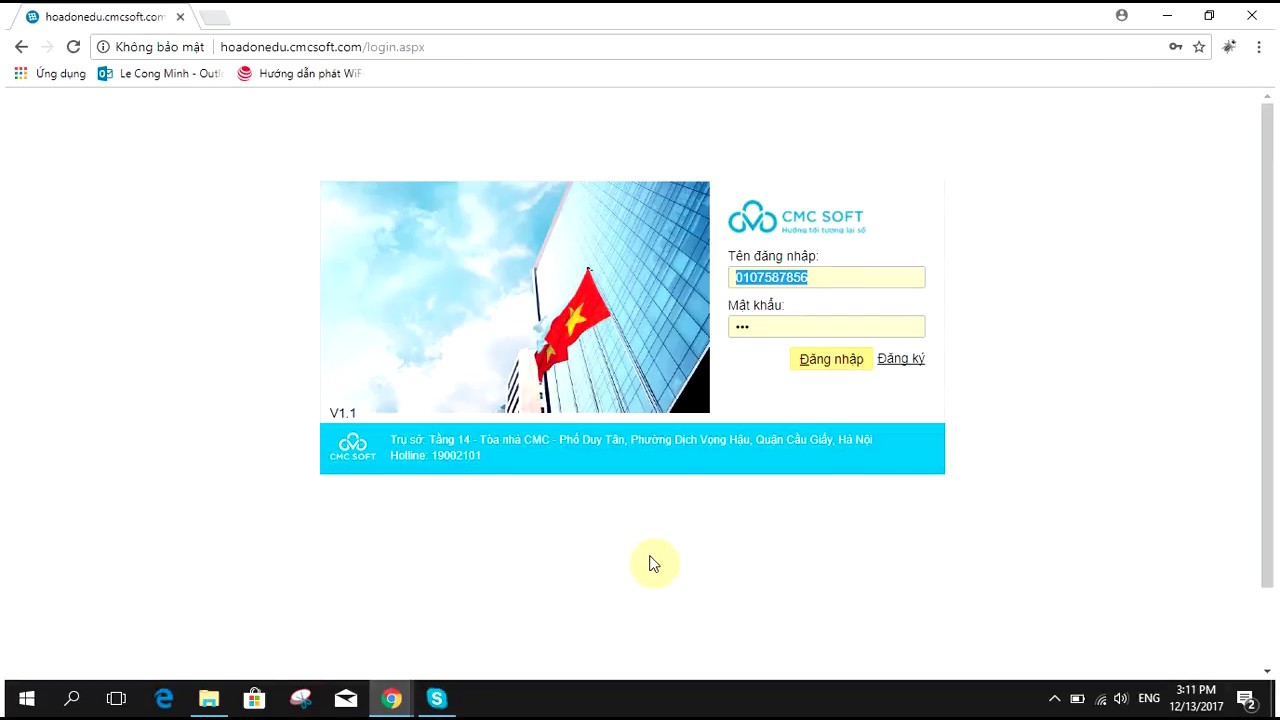Image resolution: width=1280 pixels, height=720 pixels.
Task: Open the Action Center notifications icon
Action: point(1246,699)
